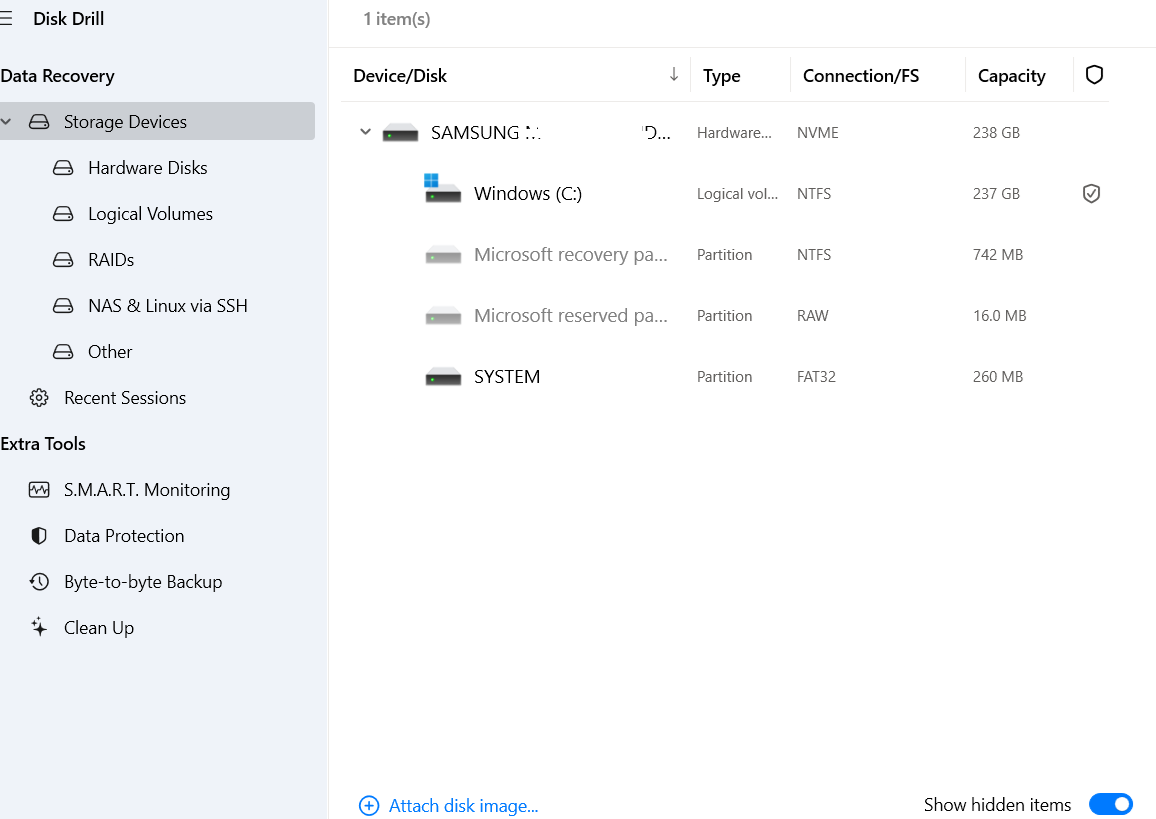Screen dimensions: 1156x819
Task: Open S.M.A.R.T. Monitoring tool
Action: (x=147, y=490)
